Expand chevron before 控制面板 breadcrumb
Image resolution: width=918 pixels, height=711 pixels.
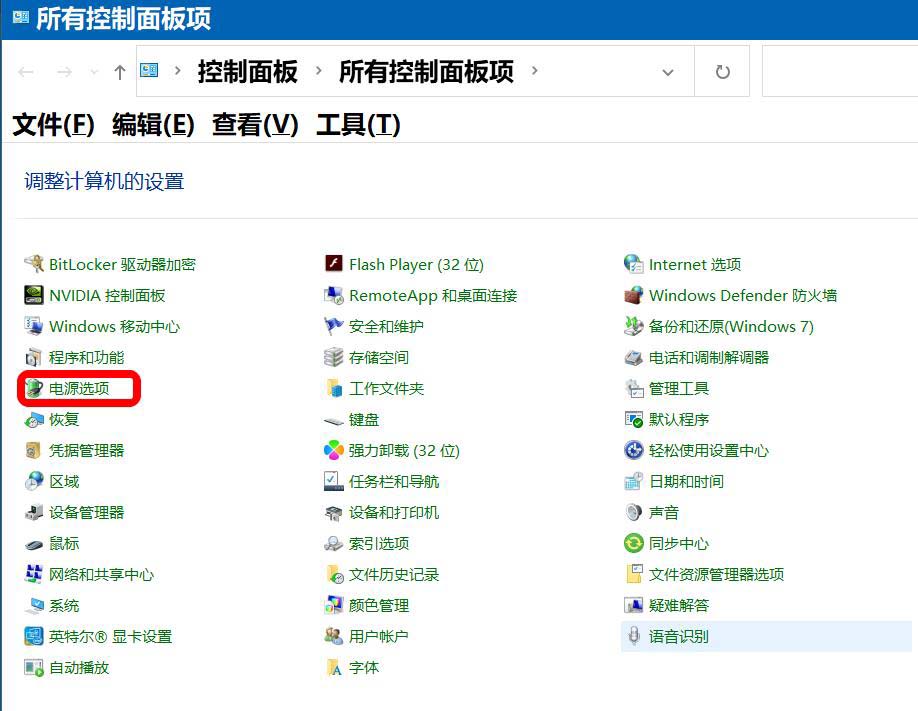tap(177, 71)
